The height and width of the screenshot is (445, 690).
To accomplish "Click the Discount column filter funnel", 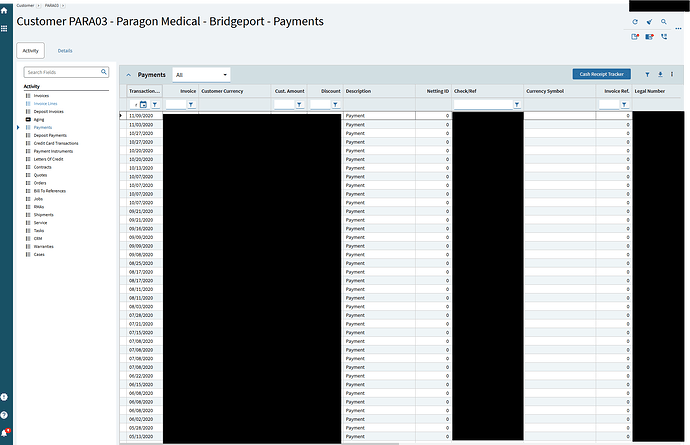I will click(335, 104).
